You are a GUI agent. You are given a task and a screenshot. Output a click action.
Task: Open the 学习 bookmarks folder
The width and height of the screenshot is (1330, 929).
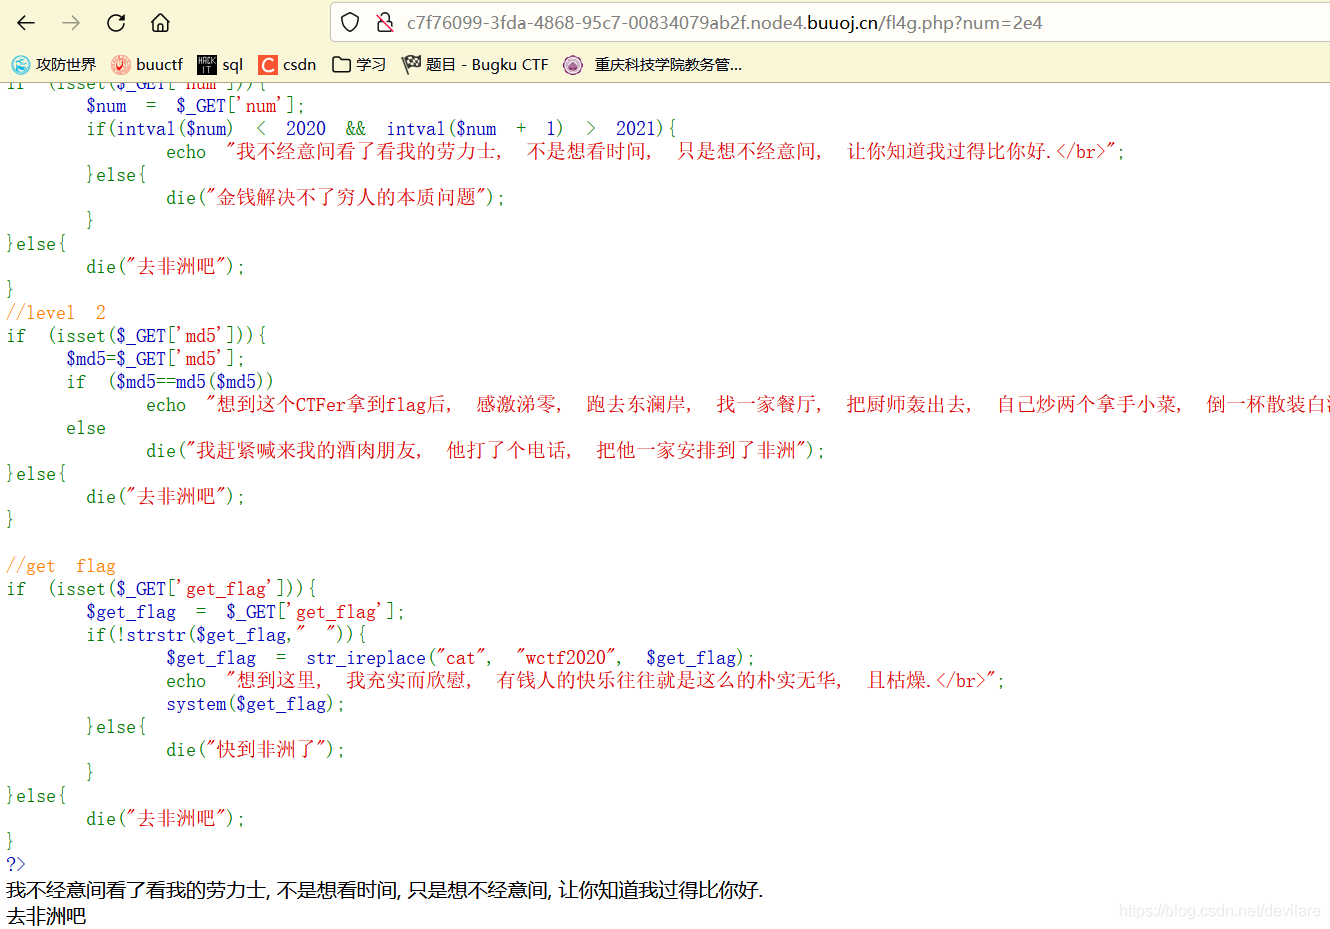[x=359, y=64]
